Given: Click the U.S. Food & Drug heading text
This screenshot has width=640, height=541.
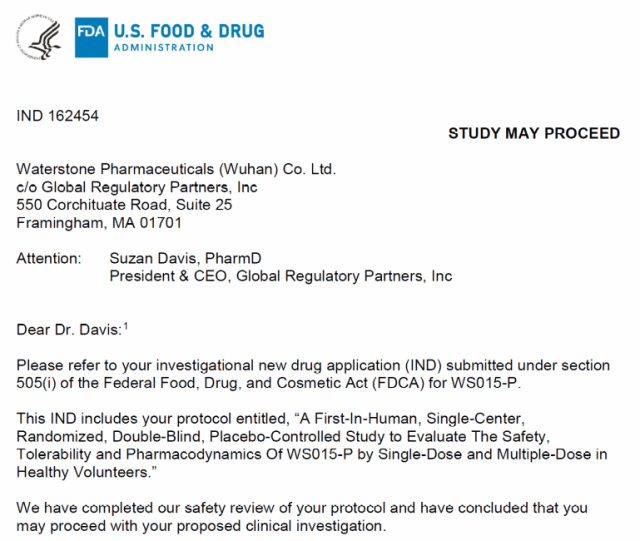Looking at the screenshot, I should [188, 31].
